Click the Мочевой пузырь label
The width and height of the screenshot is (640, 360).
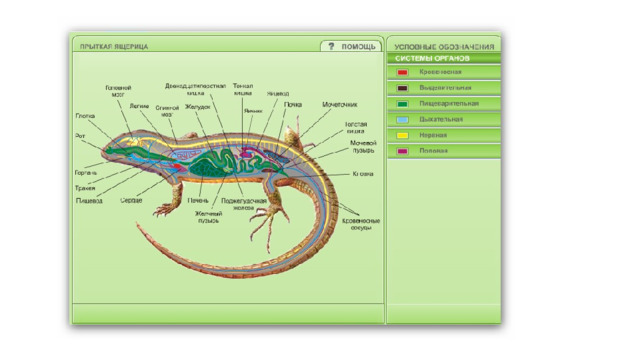pos(363,147)
